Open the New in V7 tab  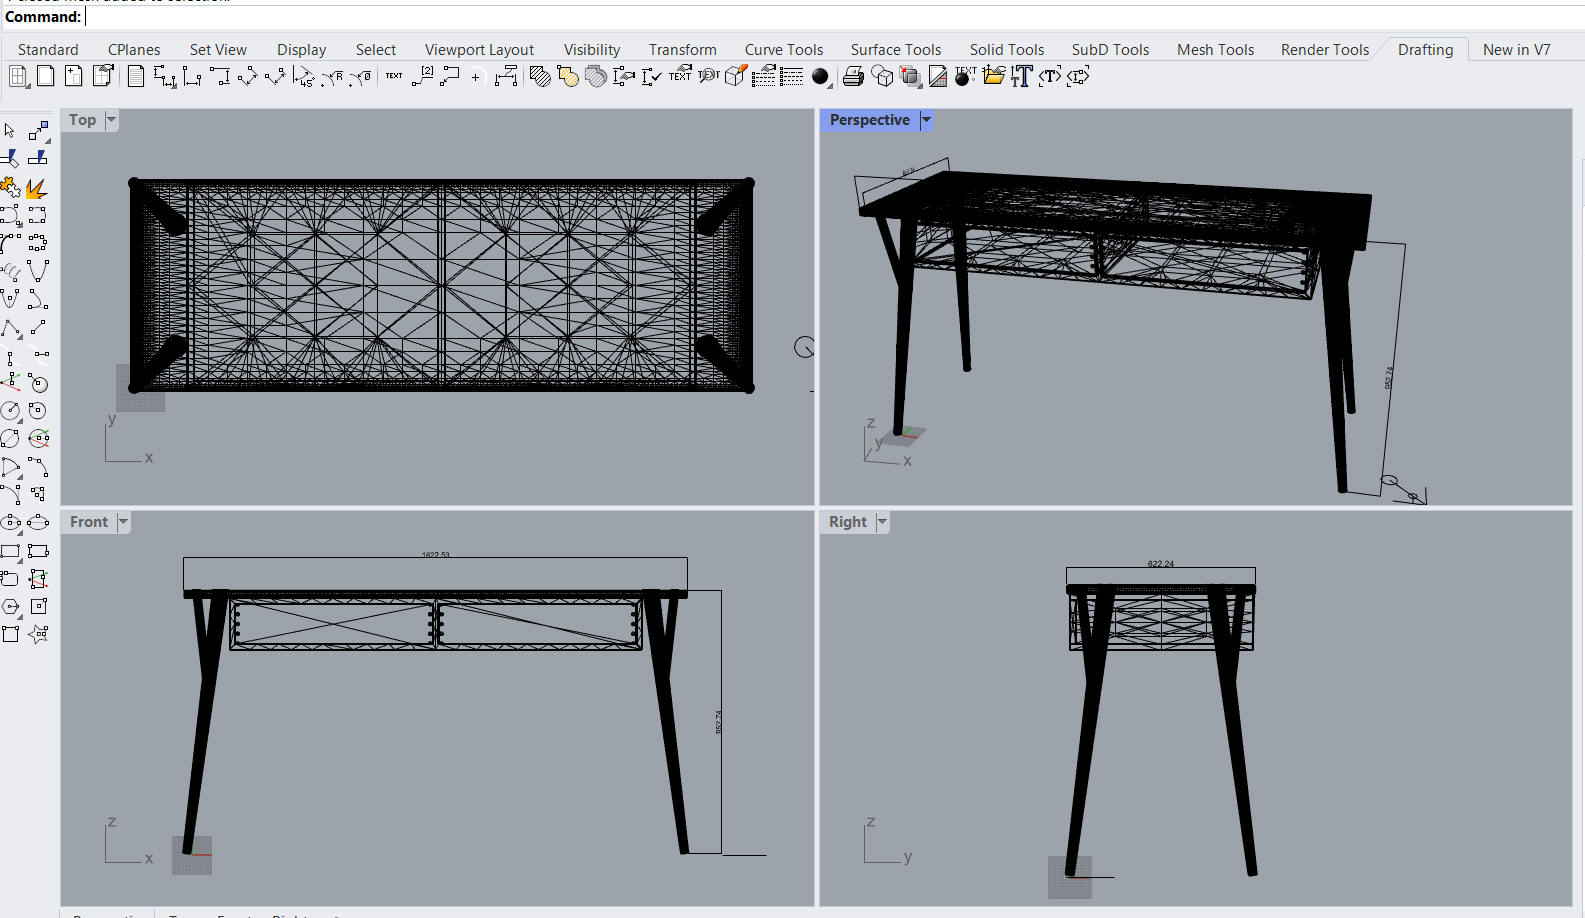coord(1517,50)
